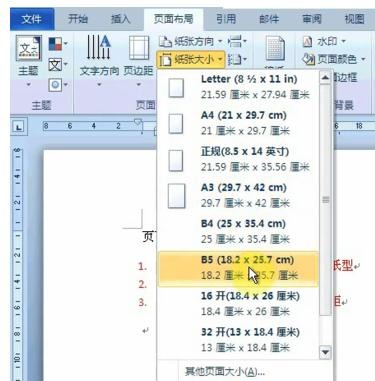Click list item number 1. in document
The width and height of the screenshot is (375, 381).
coord(143,266)
